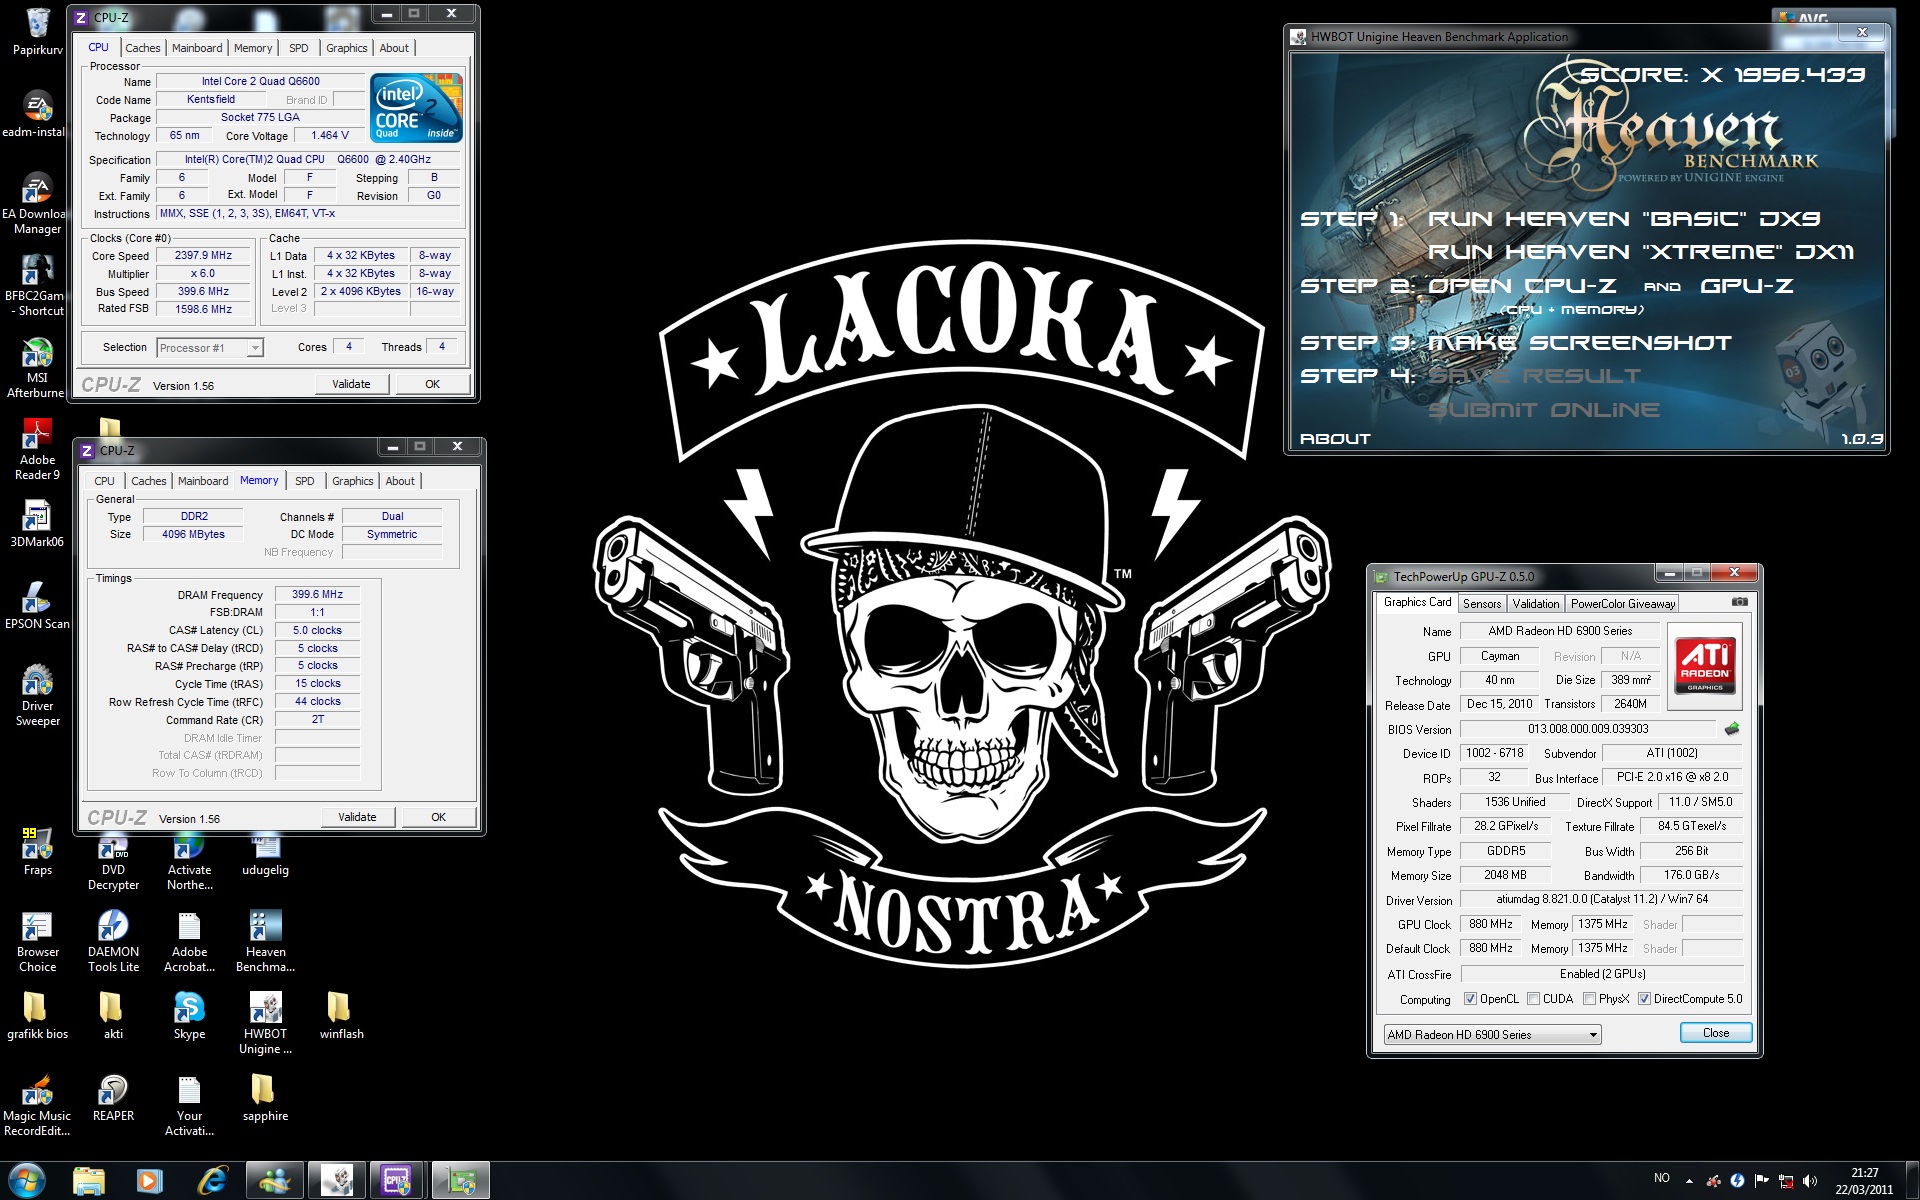
Task: Launch Driver Sweeper from the desktop
Action: point(37,695)
